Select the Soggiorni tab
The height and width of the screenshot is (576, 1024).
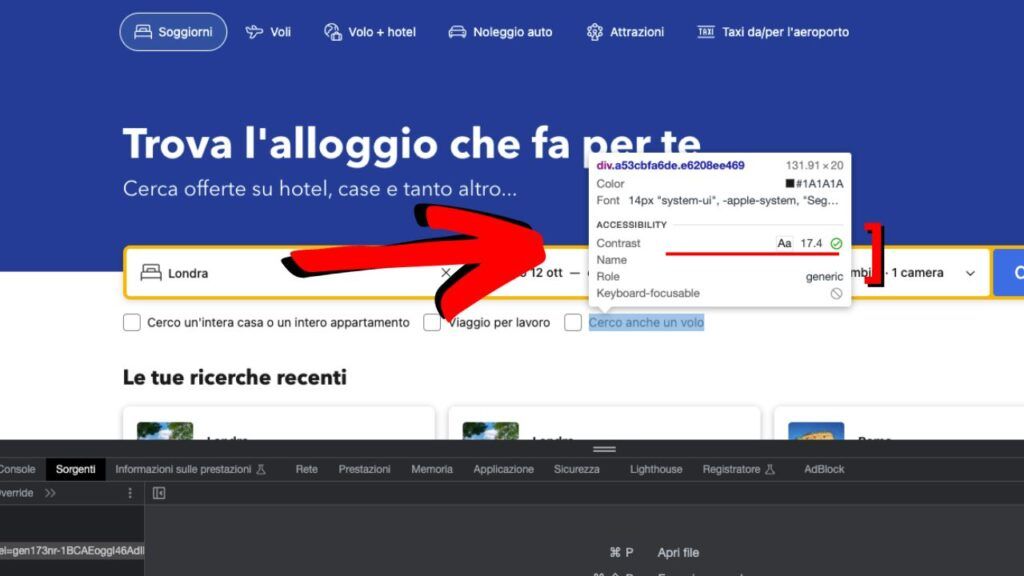coord(173,31)
